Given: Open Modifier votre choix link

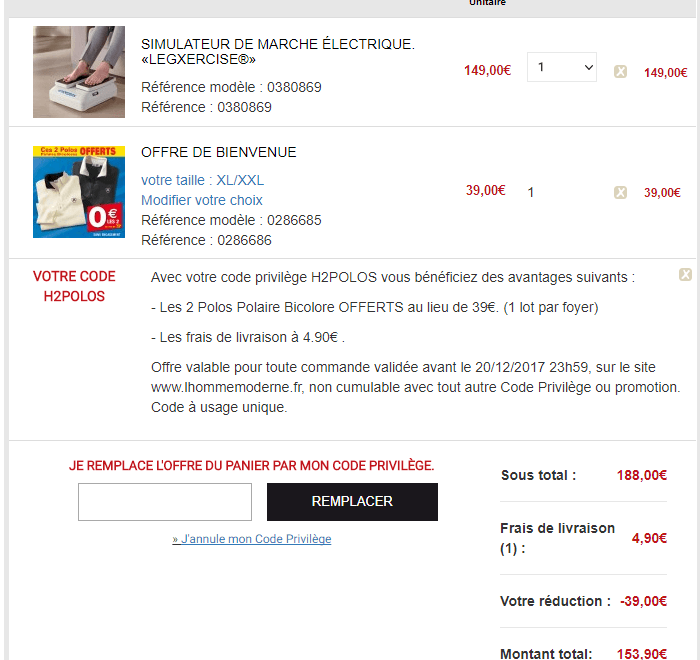Looking at the screenshot, I should (202, 200).
